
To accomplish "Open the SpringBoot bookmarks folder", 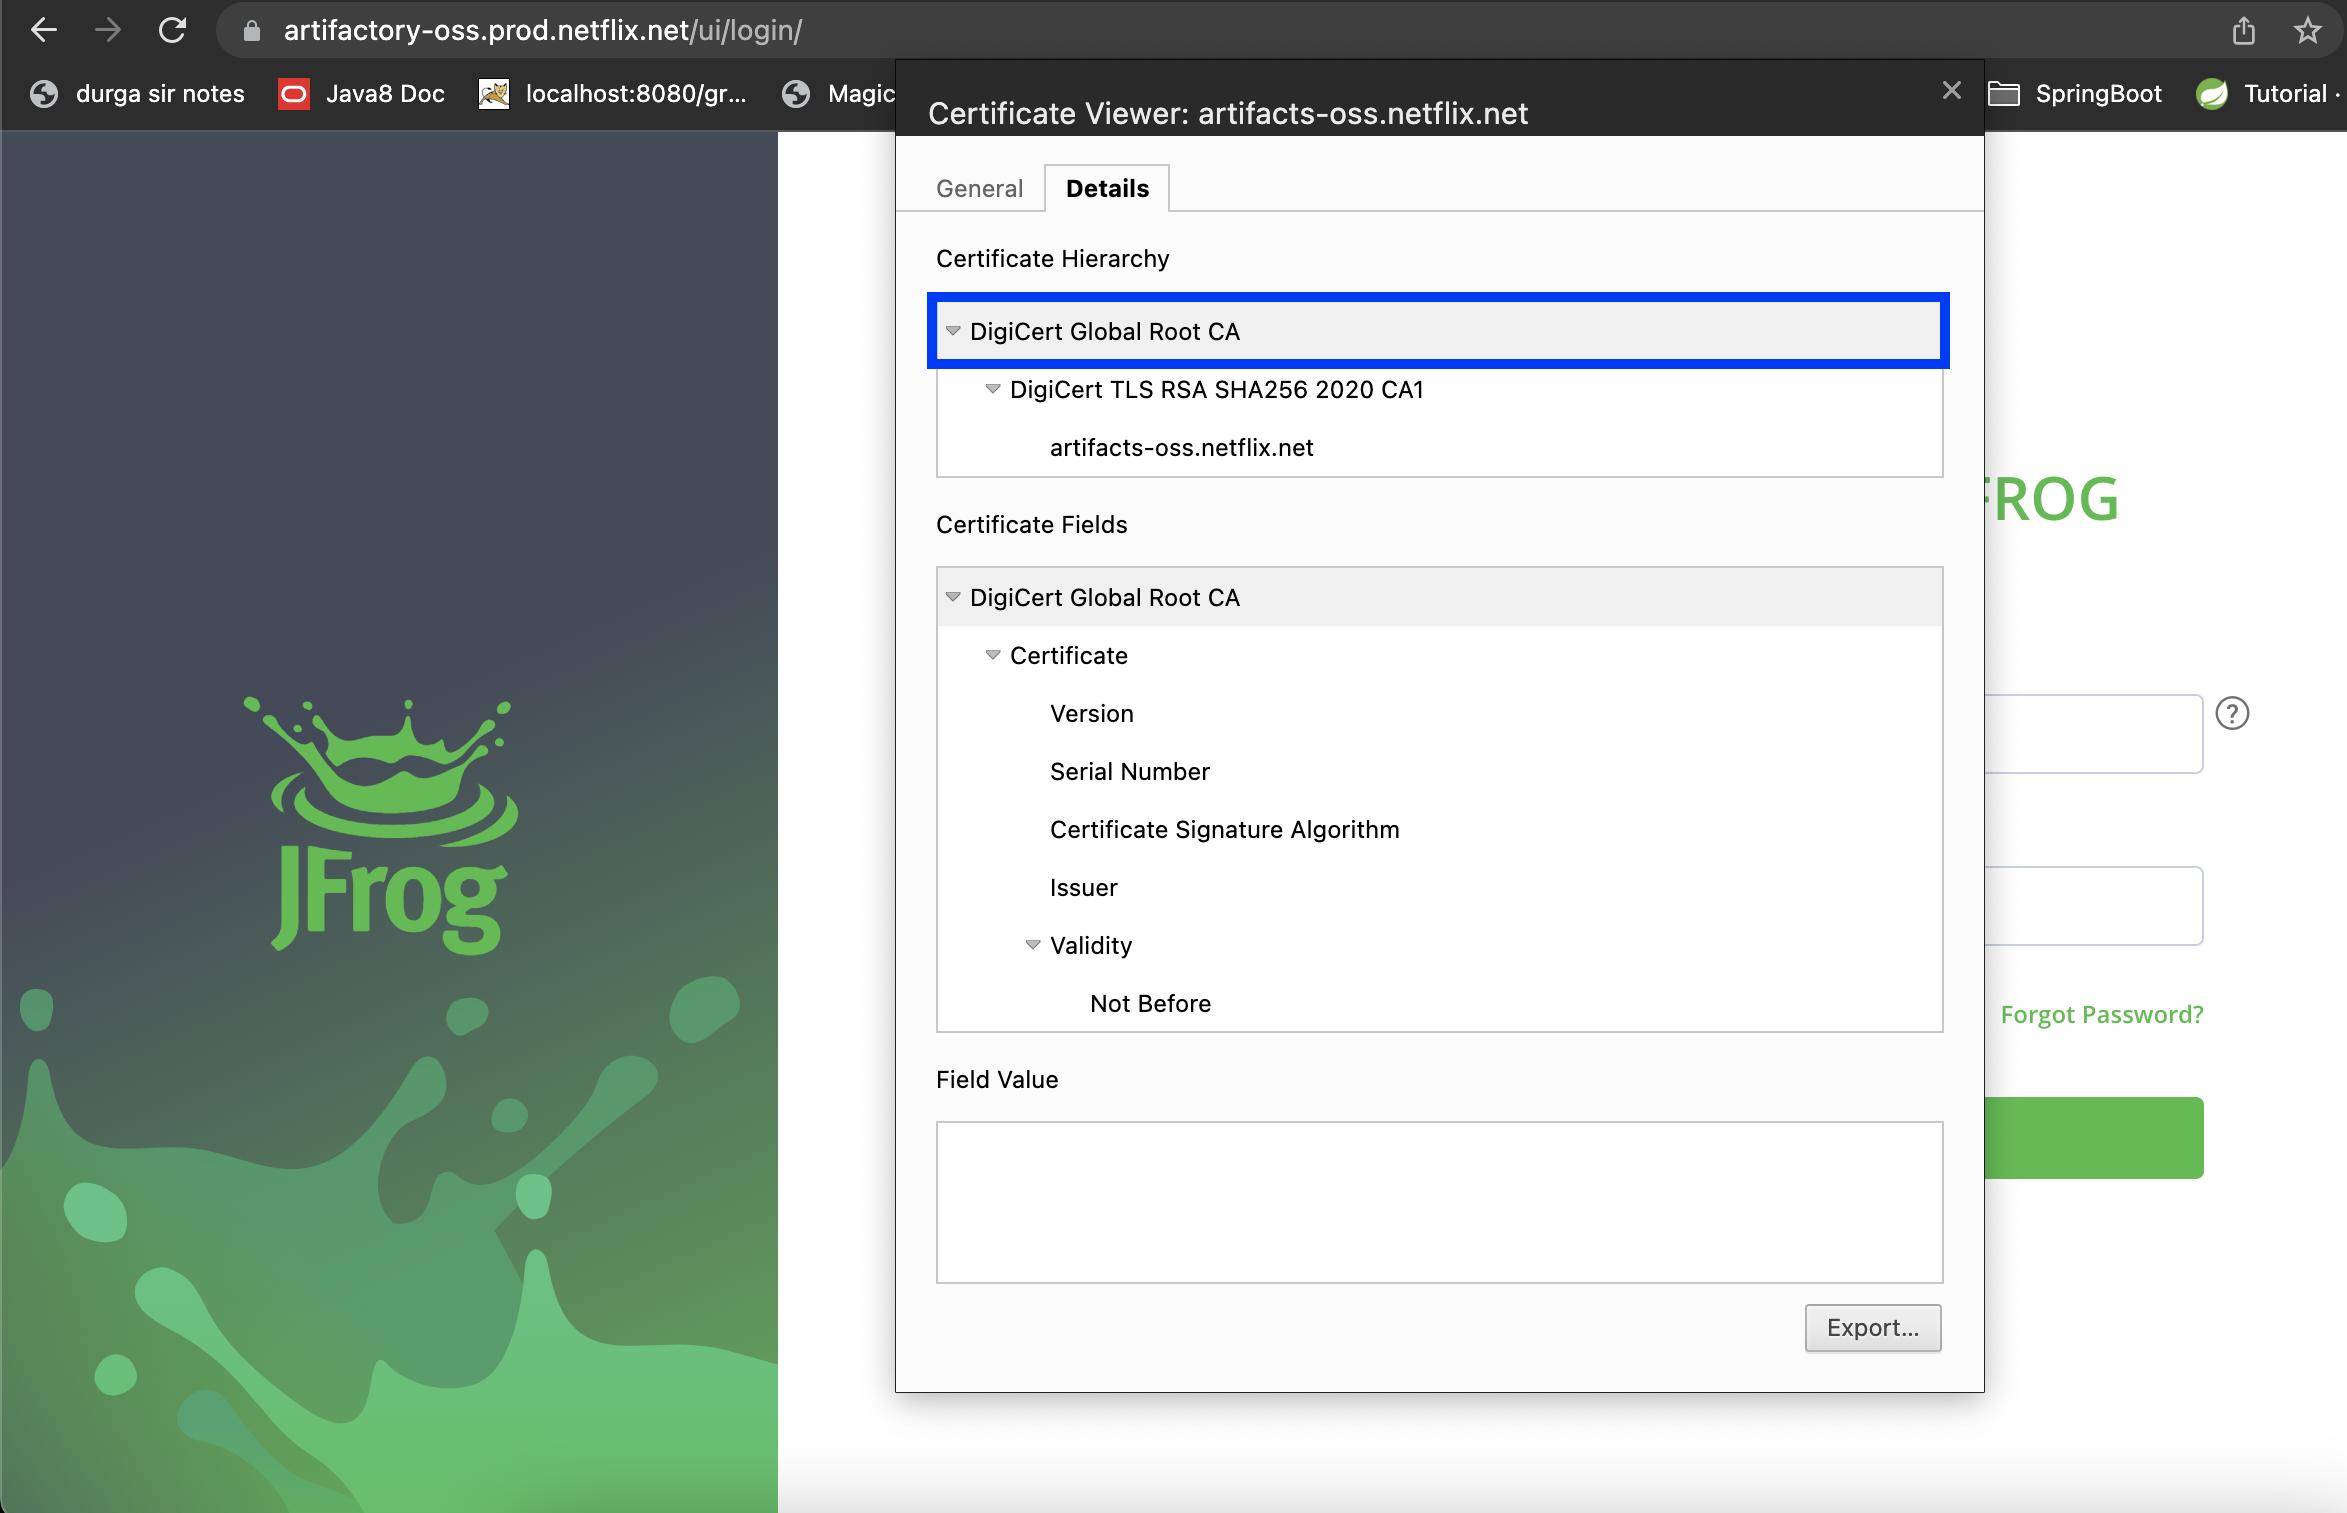I will click(2075, 94).
